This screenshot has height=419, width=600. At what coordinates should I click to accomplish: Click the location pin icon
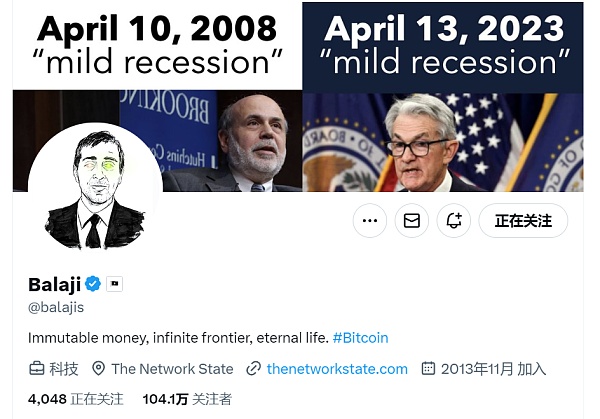(x=98, y=369)
